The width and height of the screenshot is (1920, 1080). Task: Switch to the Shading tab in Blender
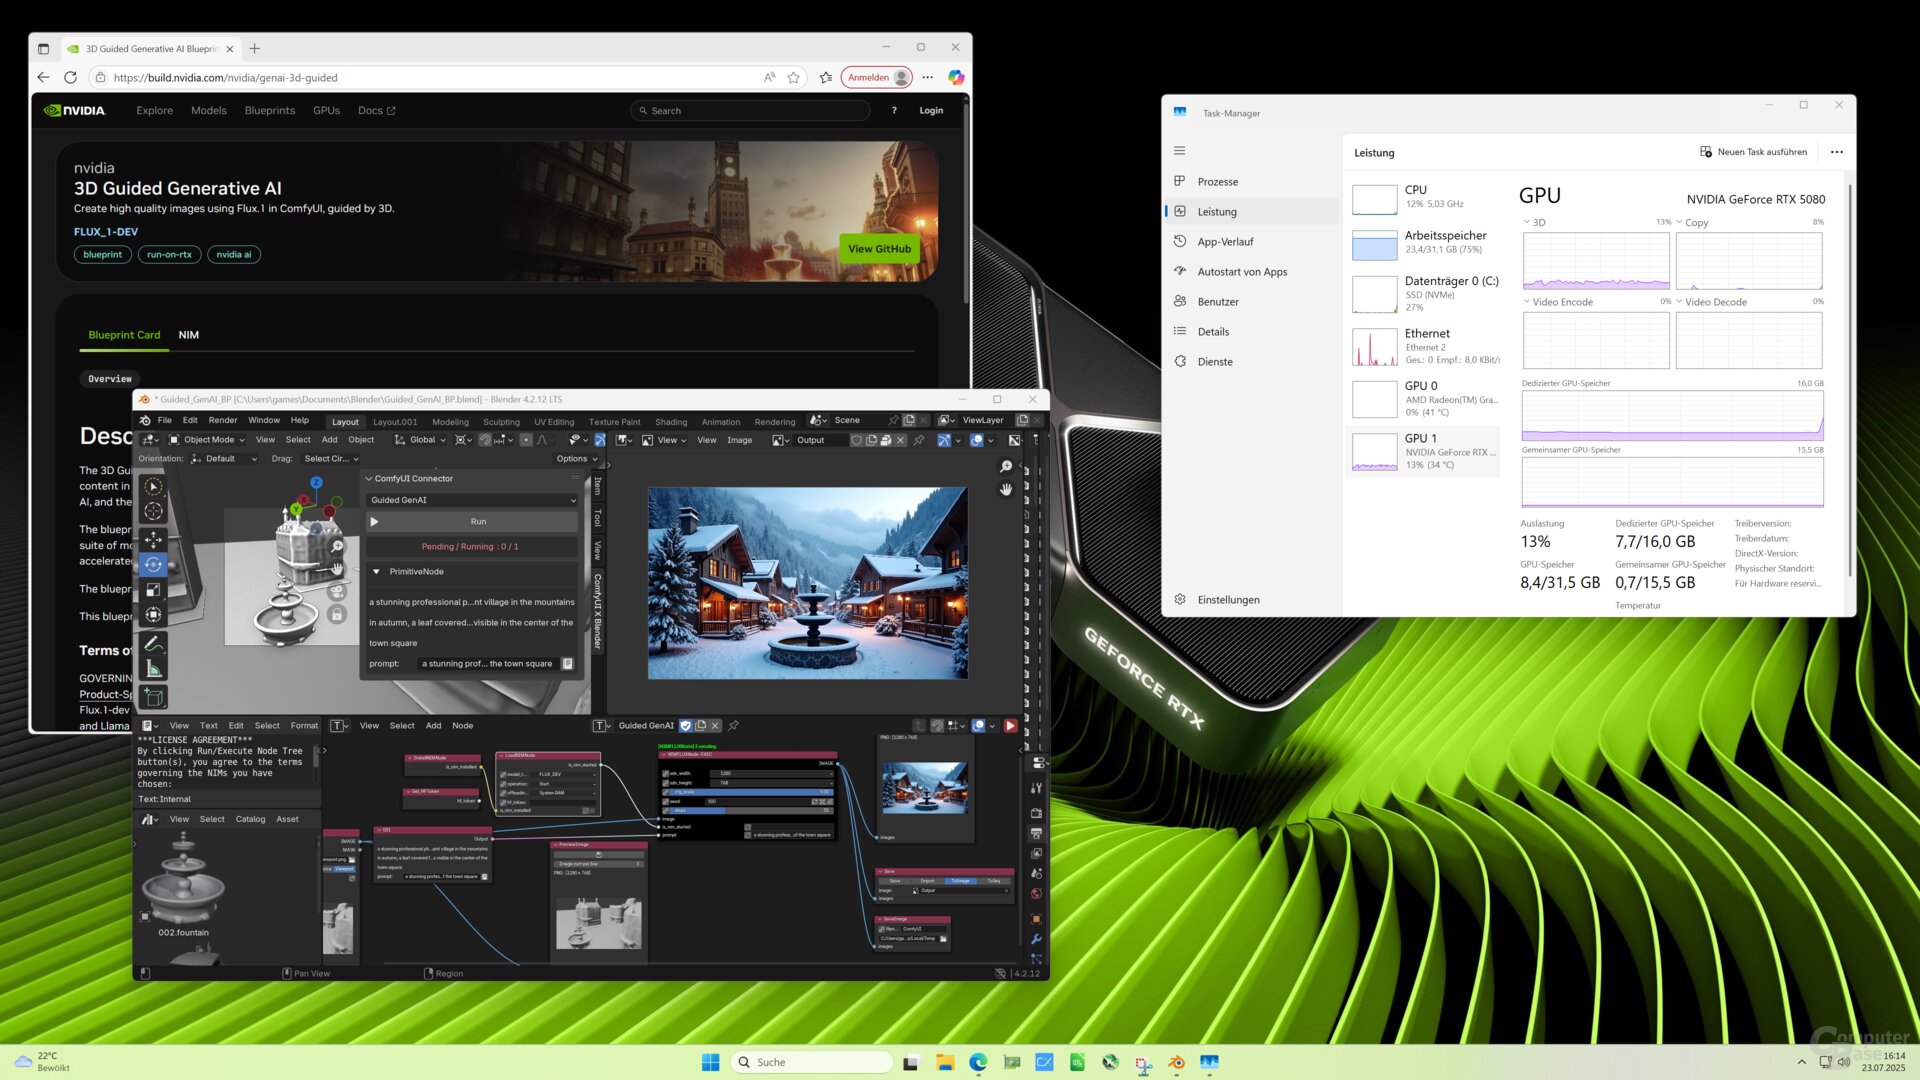point(671,421)
